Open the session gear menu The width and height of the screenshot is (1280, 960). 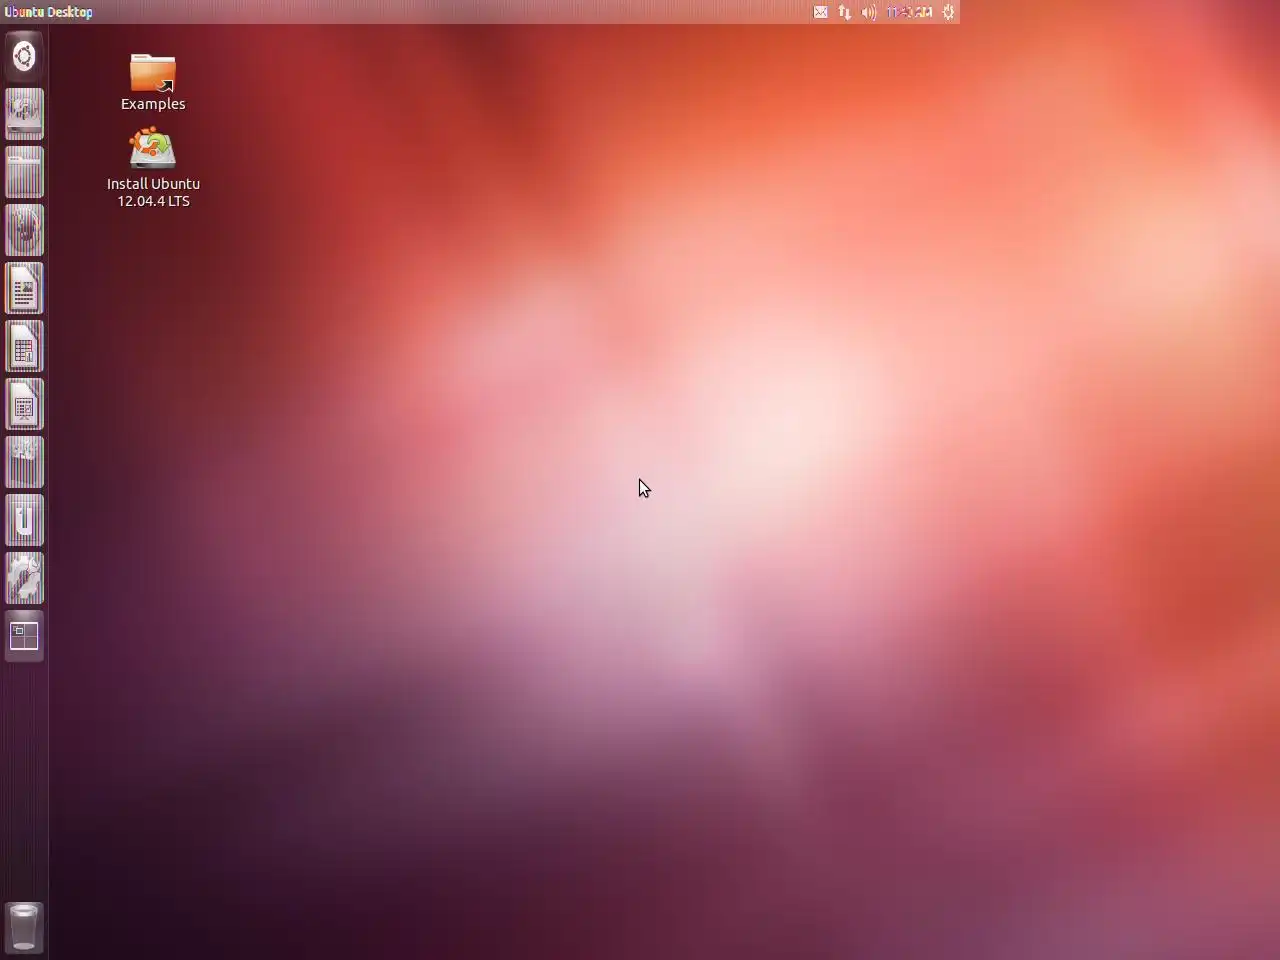[x=949, y=12]
